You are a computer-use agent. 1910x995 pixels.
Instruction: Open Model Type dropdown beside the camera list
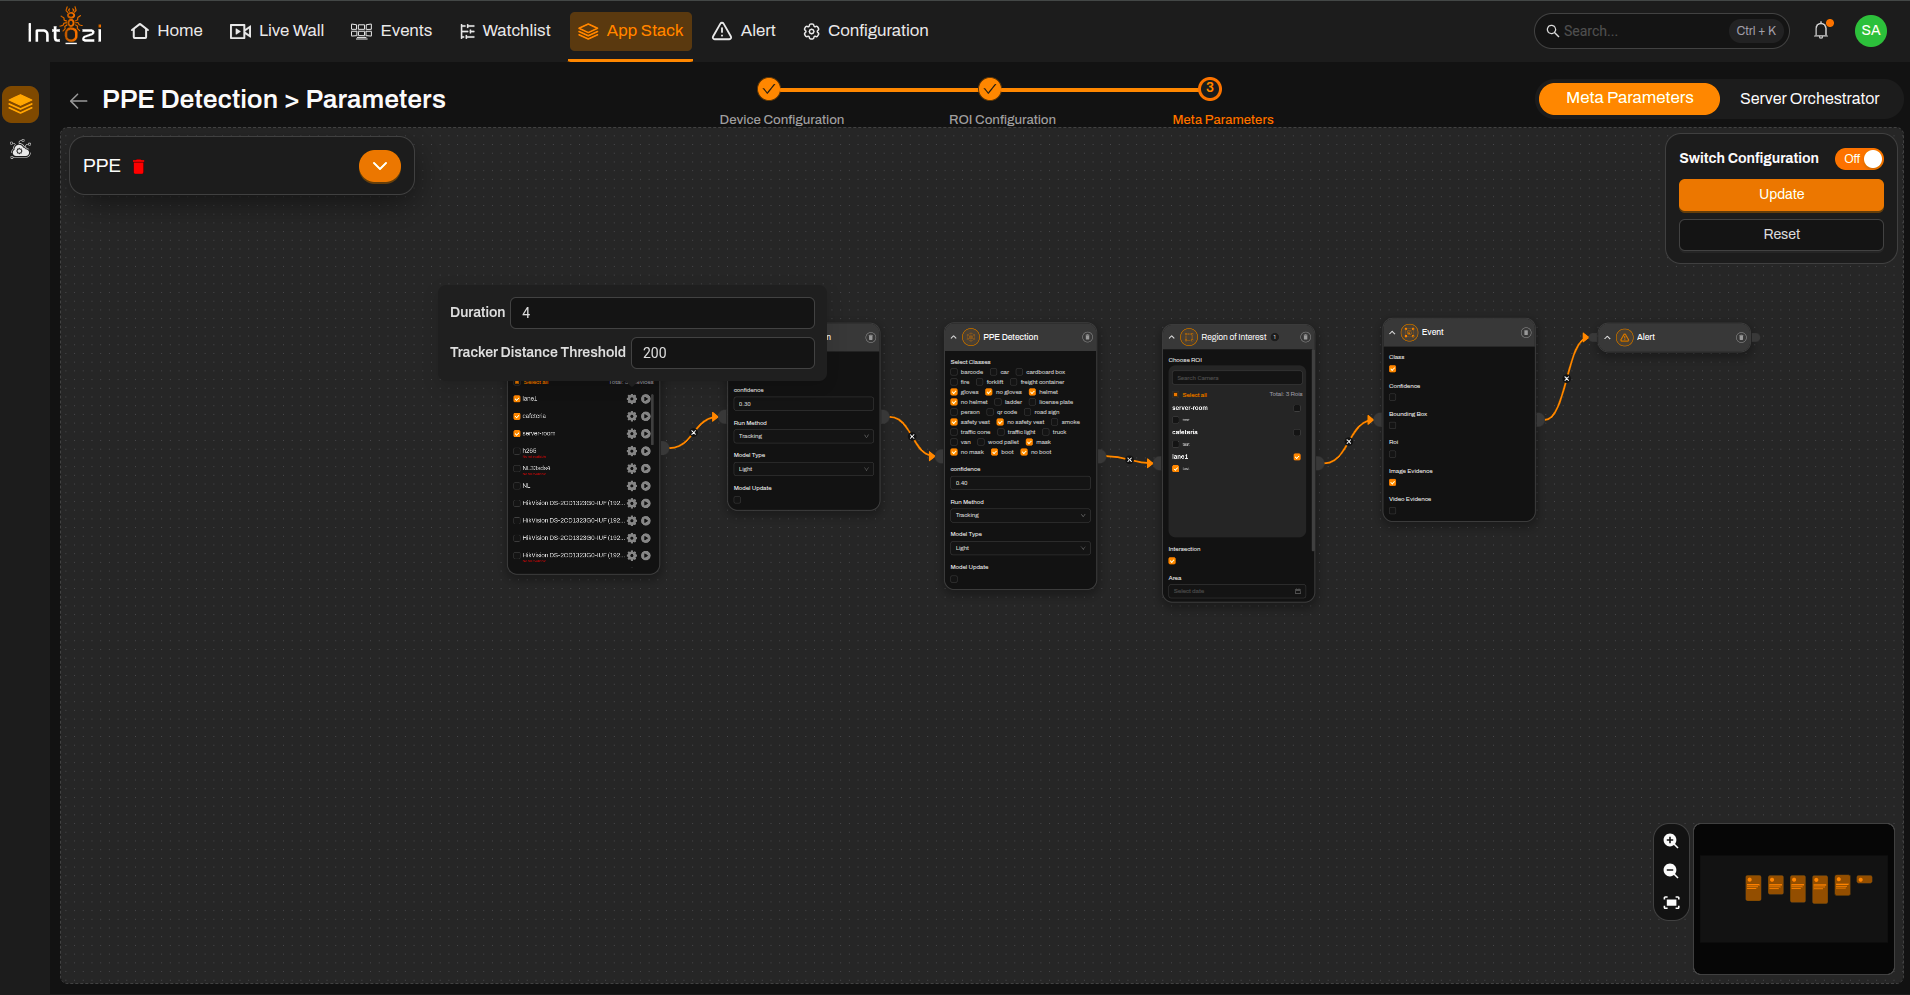click(x=804, y=469)
